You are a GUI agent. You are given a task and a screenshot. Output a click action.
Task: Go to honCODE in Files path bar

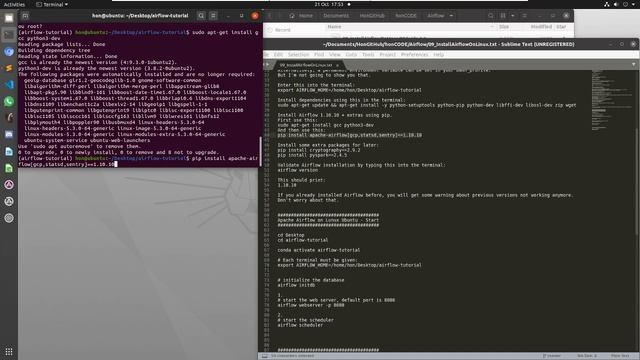coord(406,16)
